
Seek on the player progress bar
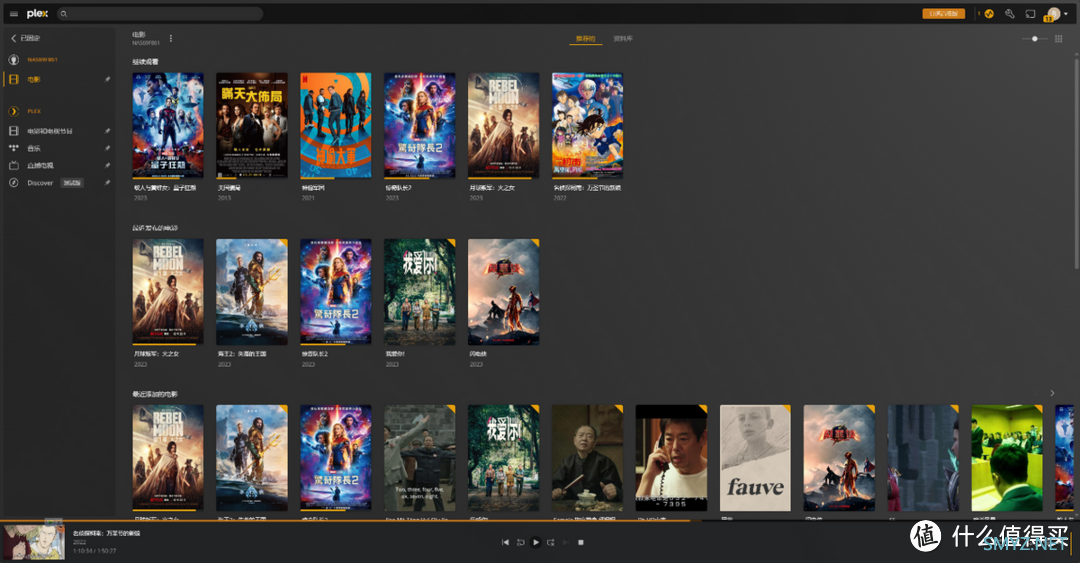point(540,520)
